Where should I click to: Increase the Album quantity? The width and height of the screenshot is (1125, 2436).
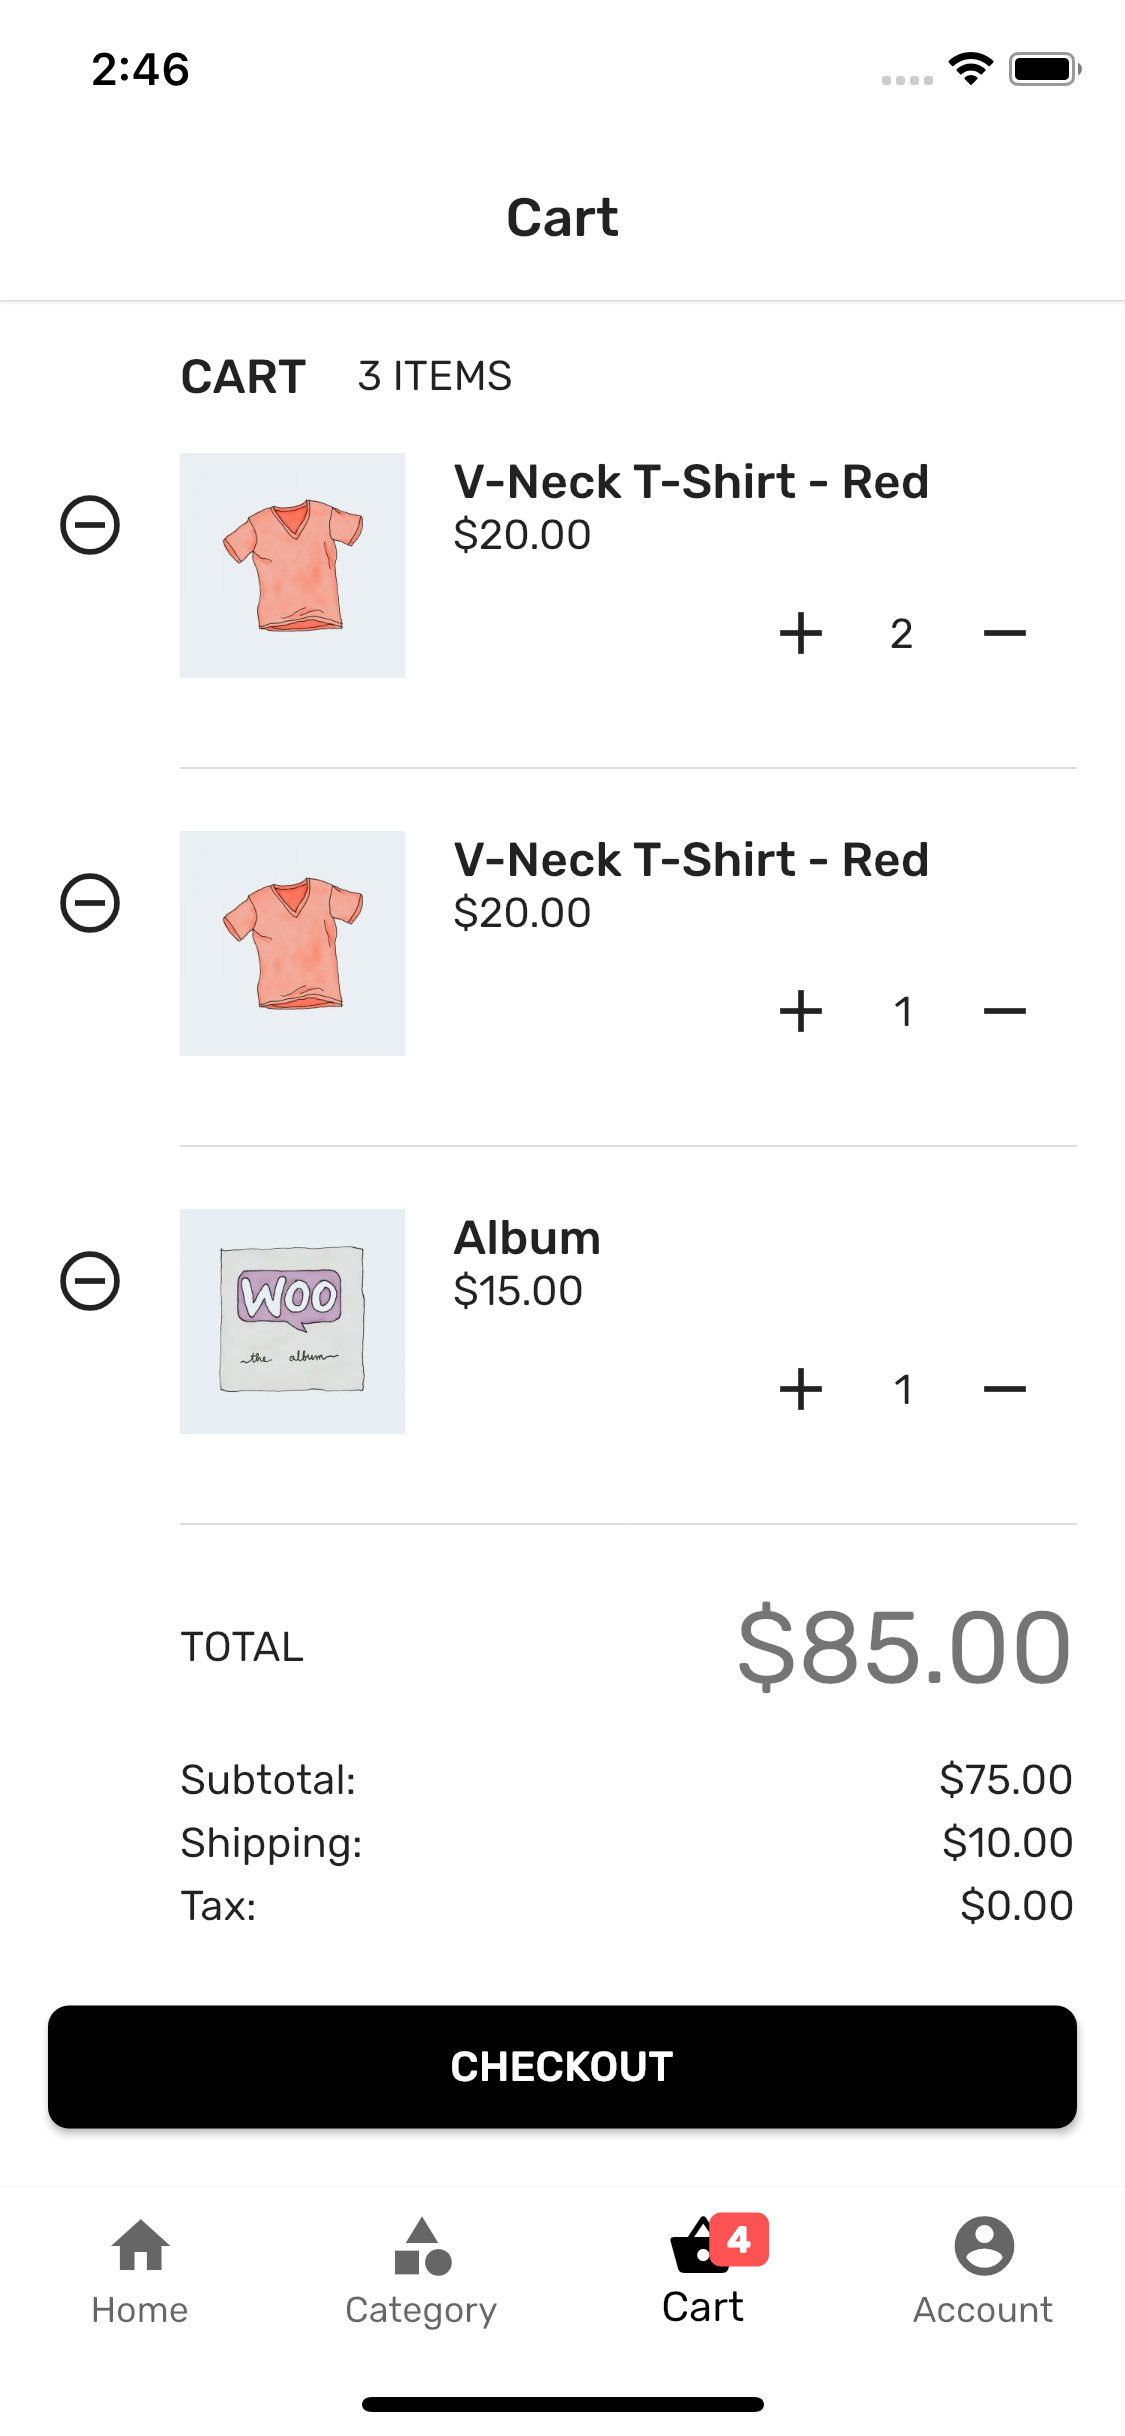pos(801,1389)
